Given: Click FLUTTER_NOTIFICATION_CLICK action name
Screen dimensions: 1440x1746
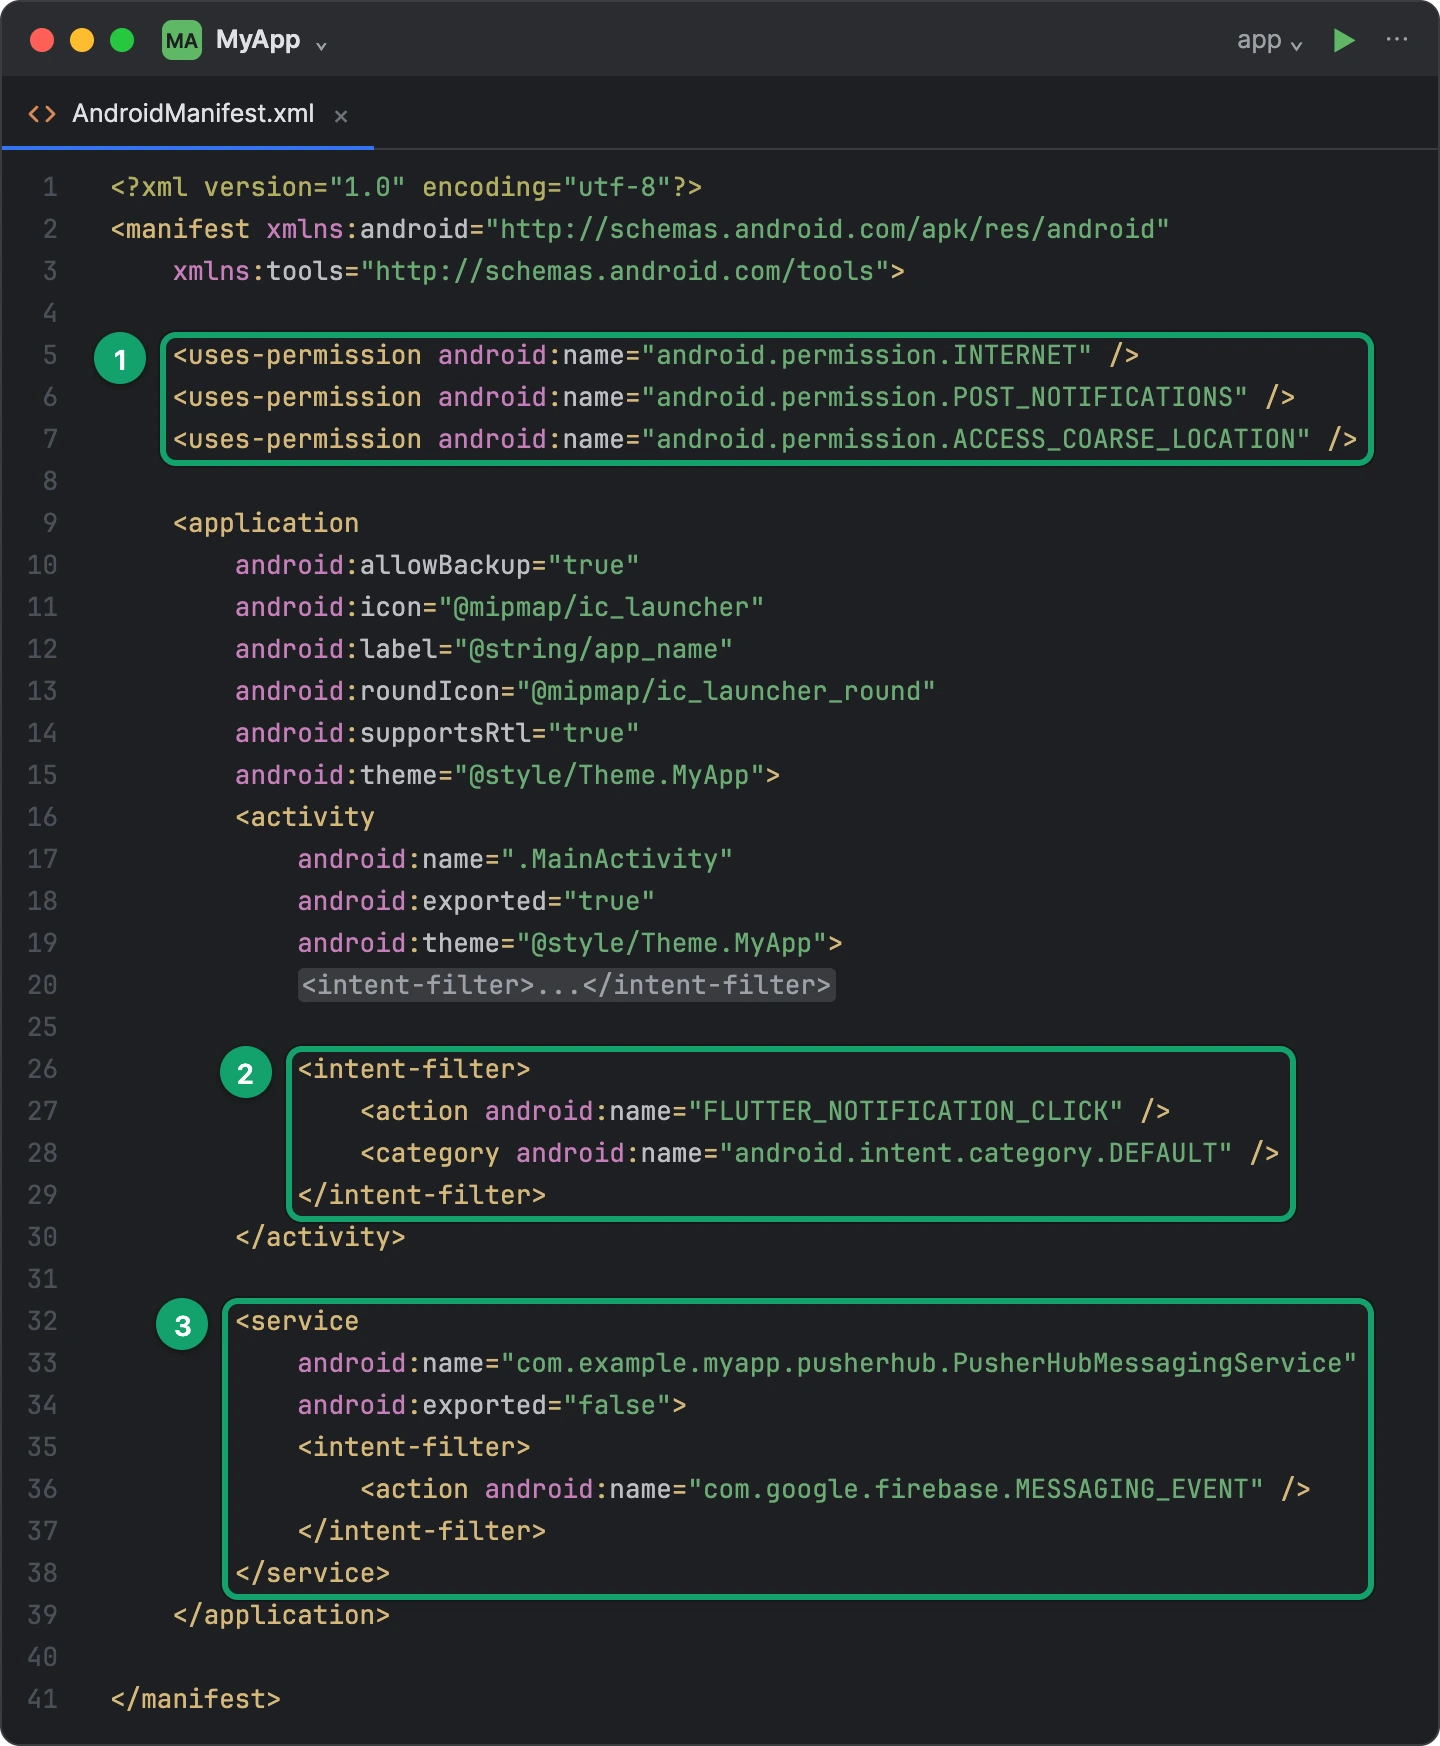Looking at the screenshot, I should click(905, 1111).
